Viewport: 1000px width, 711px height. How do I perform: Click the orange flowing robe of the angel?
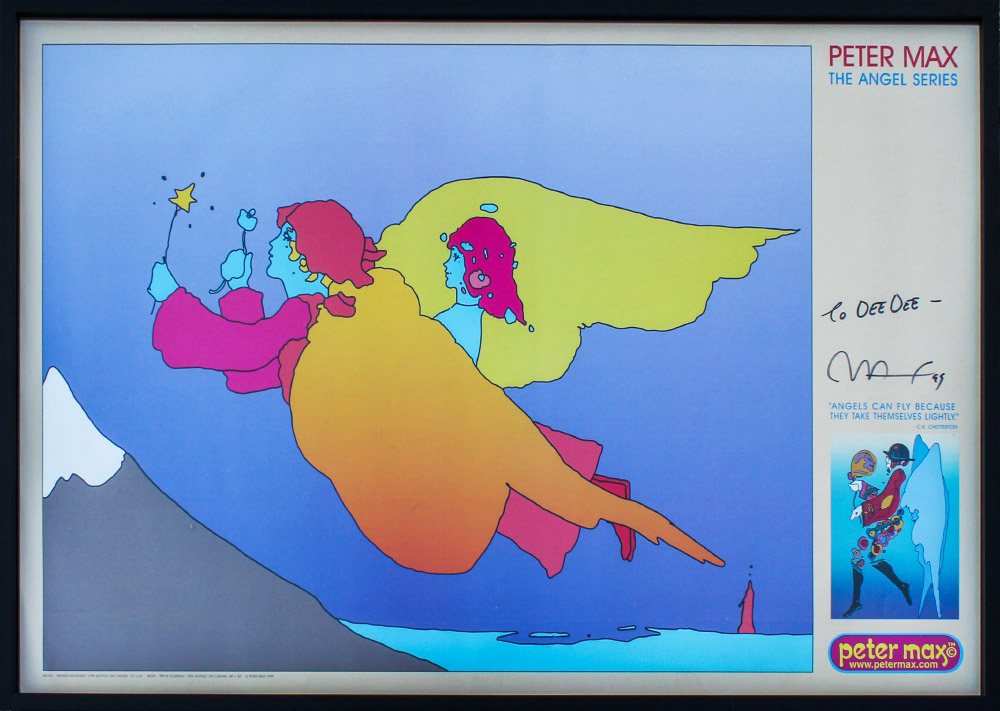(x=400, y=430)
